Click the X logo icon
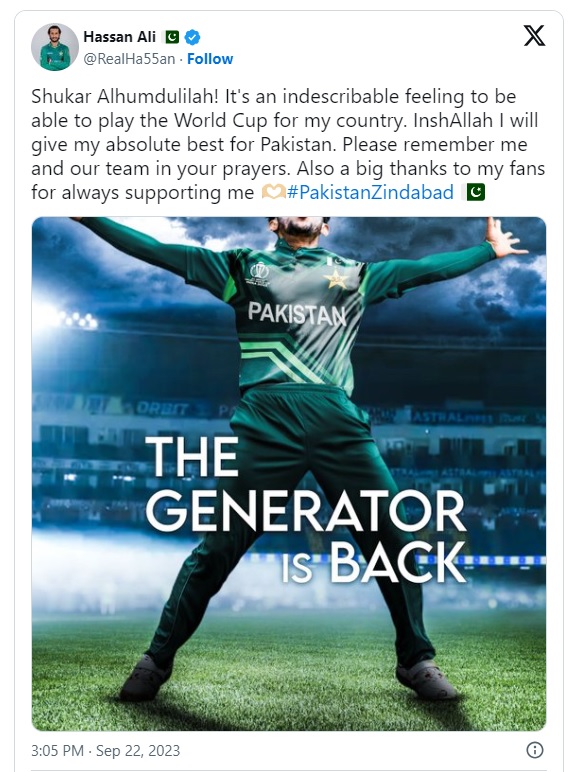 [534, 36]
